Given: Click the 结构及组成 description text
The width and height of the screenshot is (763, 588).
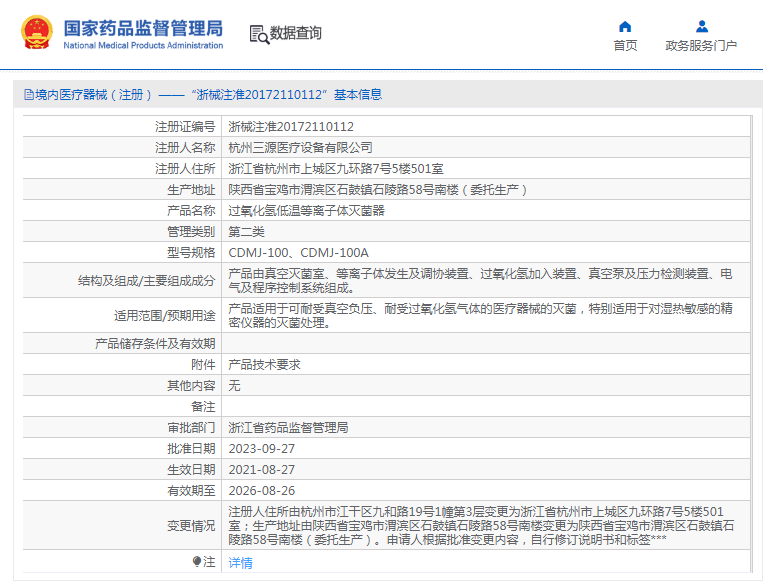Looking at the screenshot, I should (x=480, y=280).
